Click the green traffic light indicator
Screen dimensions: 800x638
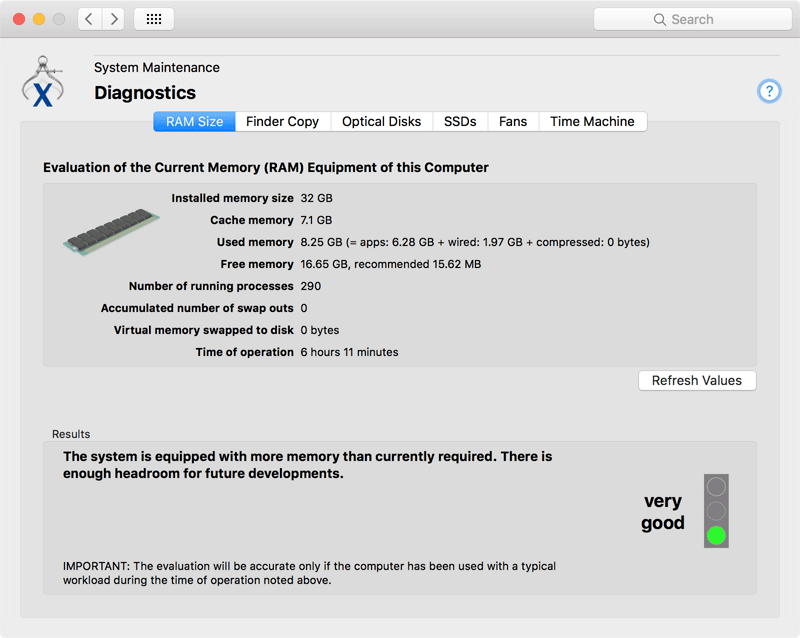click(716, 535)
